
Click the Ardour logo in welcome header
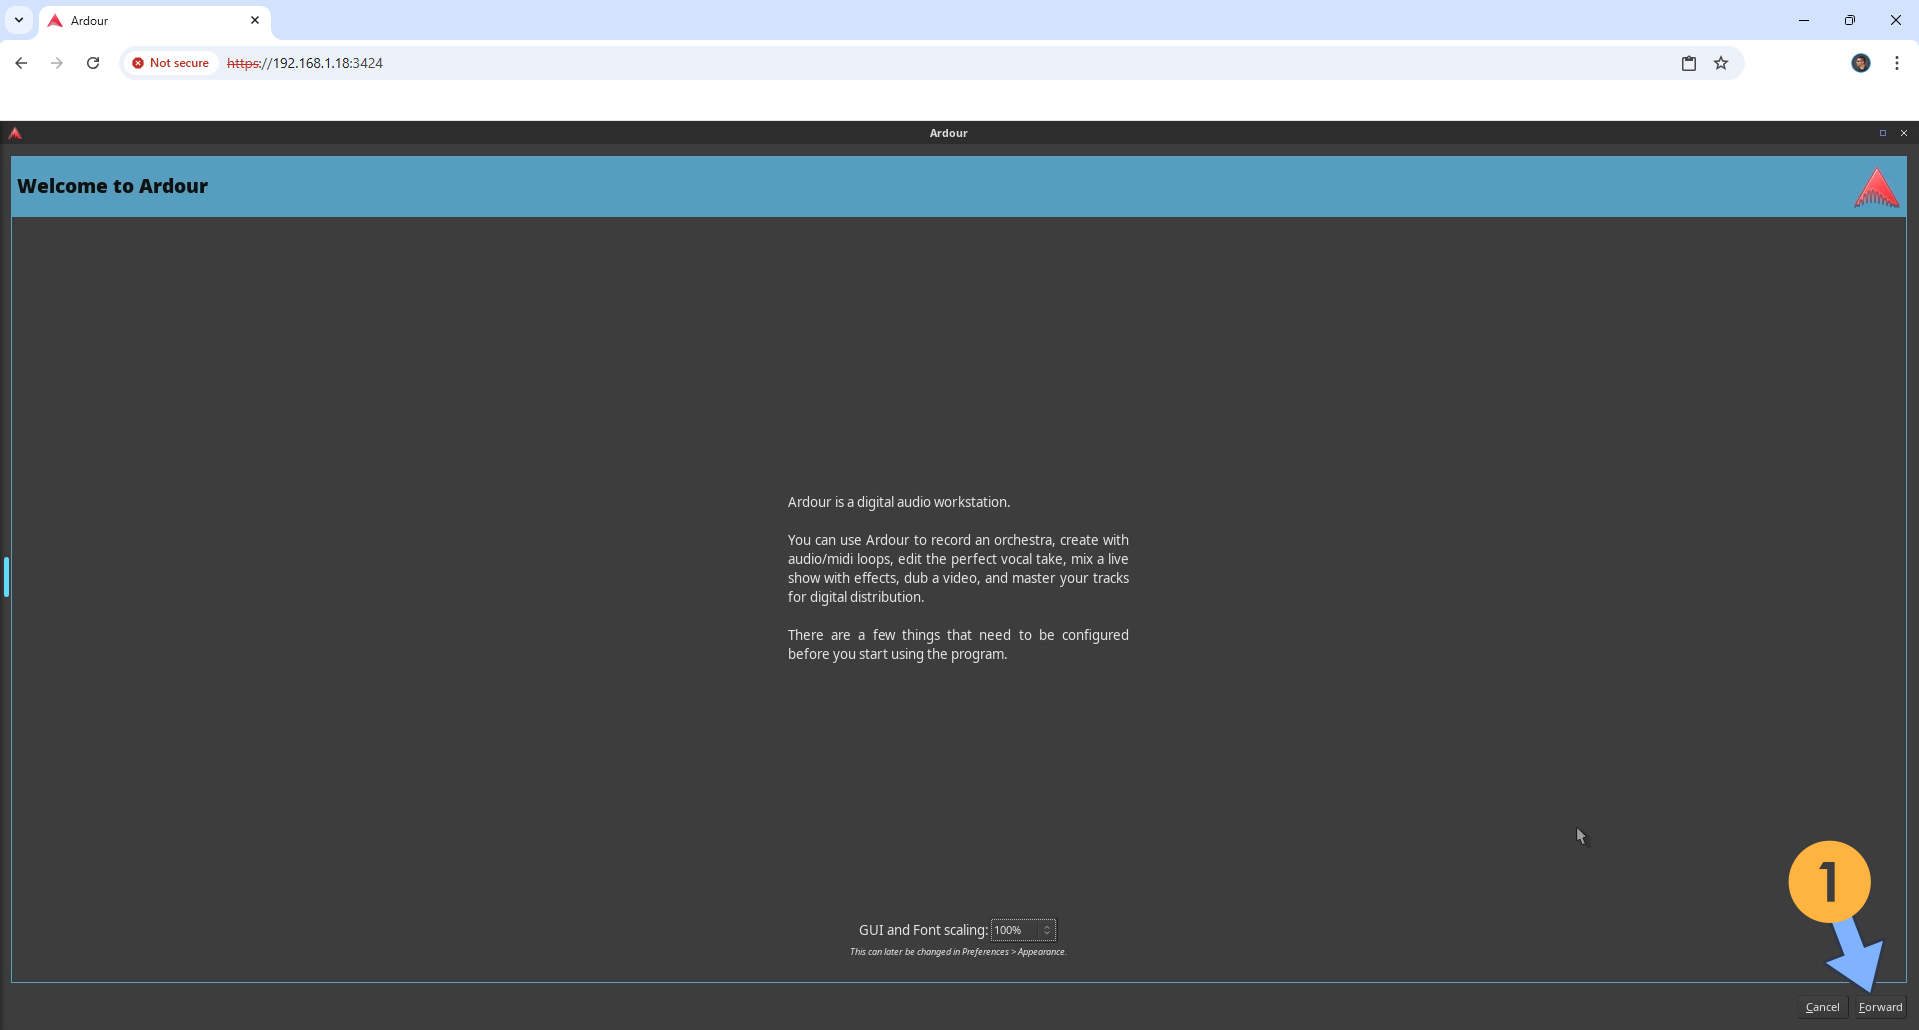coord(1877,187)
